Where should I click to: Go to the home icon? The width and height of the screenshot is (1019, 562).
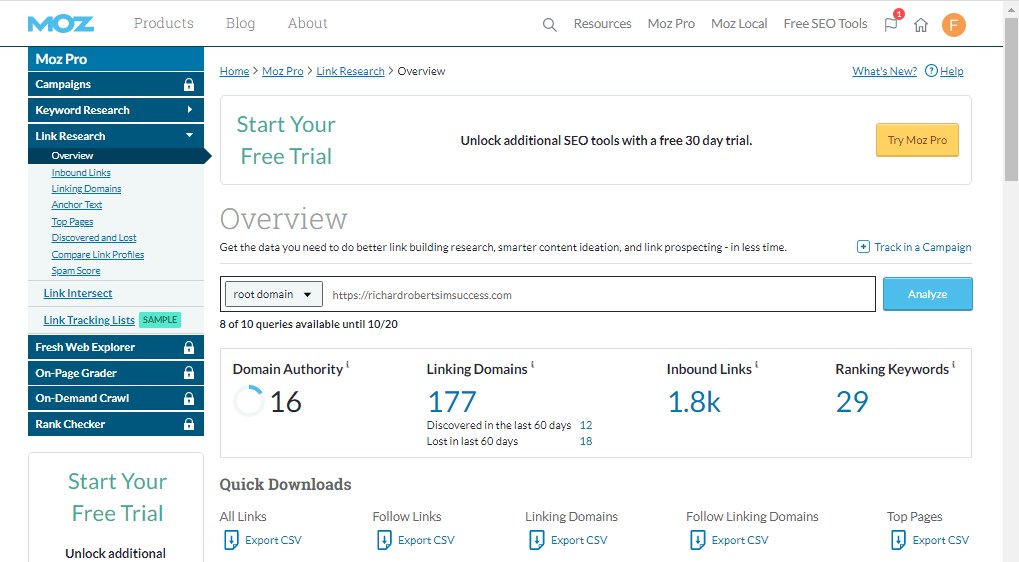tap(921, 24)
